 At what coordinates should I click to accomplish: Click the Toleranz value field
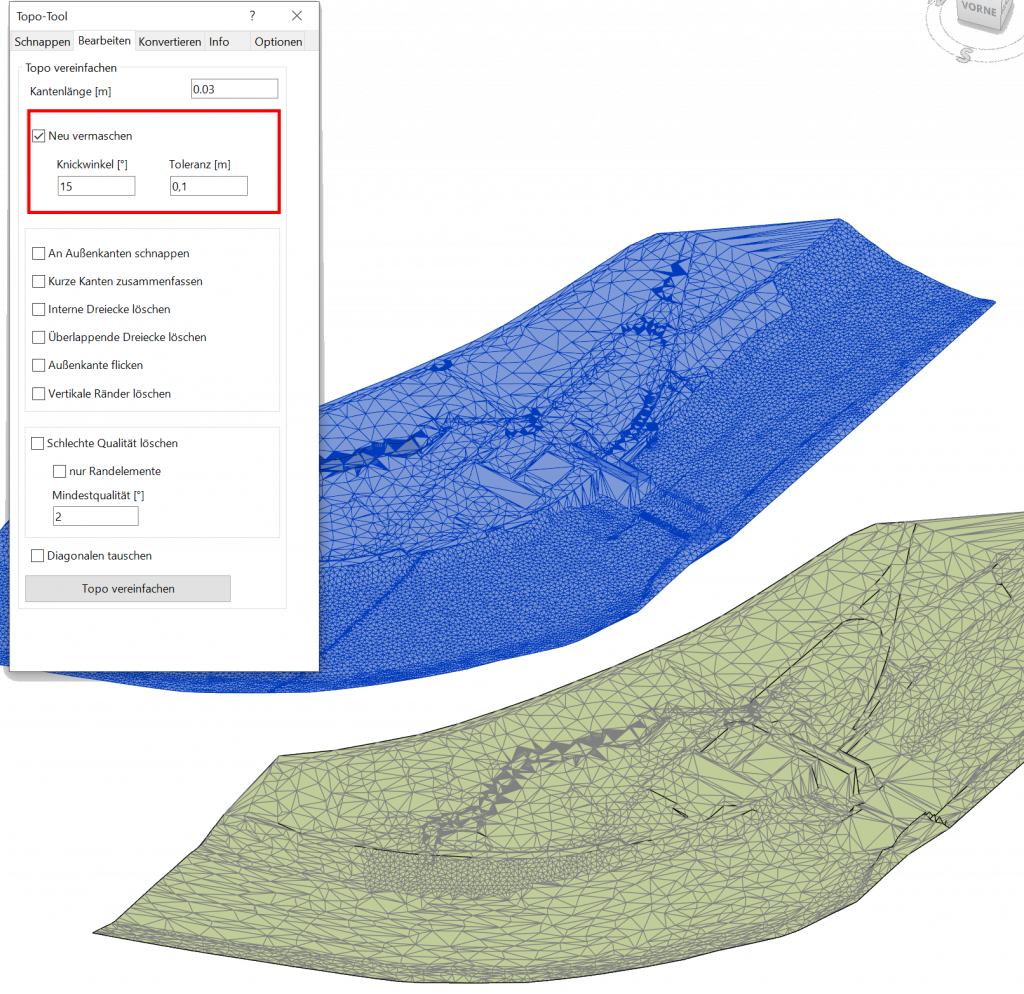click(x=208, y=186)
